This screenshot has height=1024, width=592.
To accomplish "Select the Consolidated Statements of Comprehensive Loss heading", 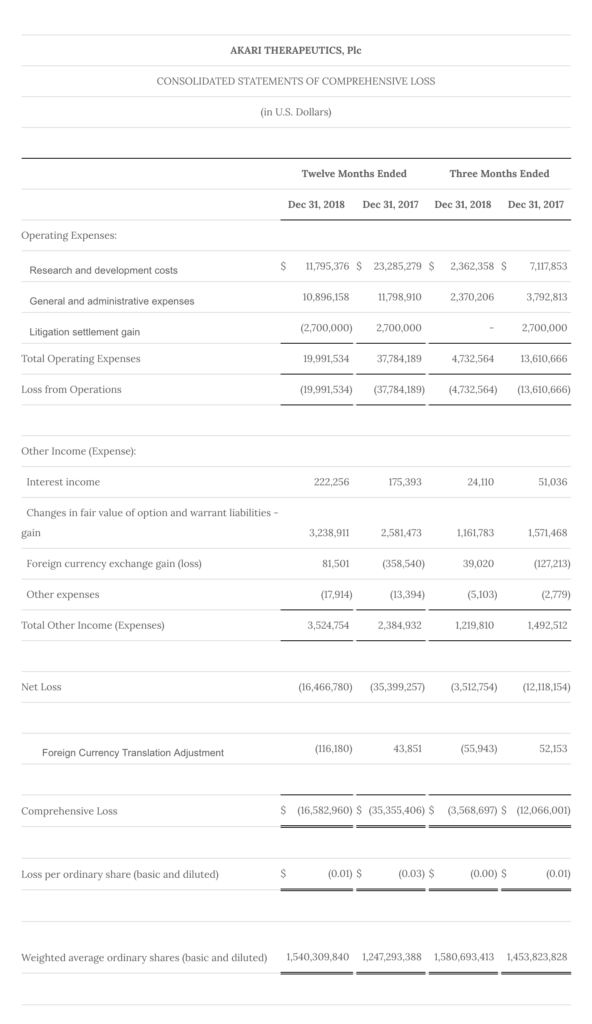I will [x=295, y=81].
